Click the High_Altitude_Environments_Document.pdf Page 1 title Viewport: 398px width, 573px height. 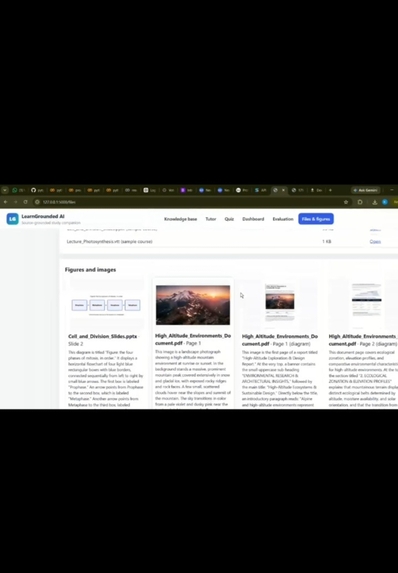pyautogui.click(x=193, y=339)
